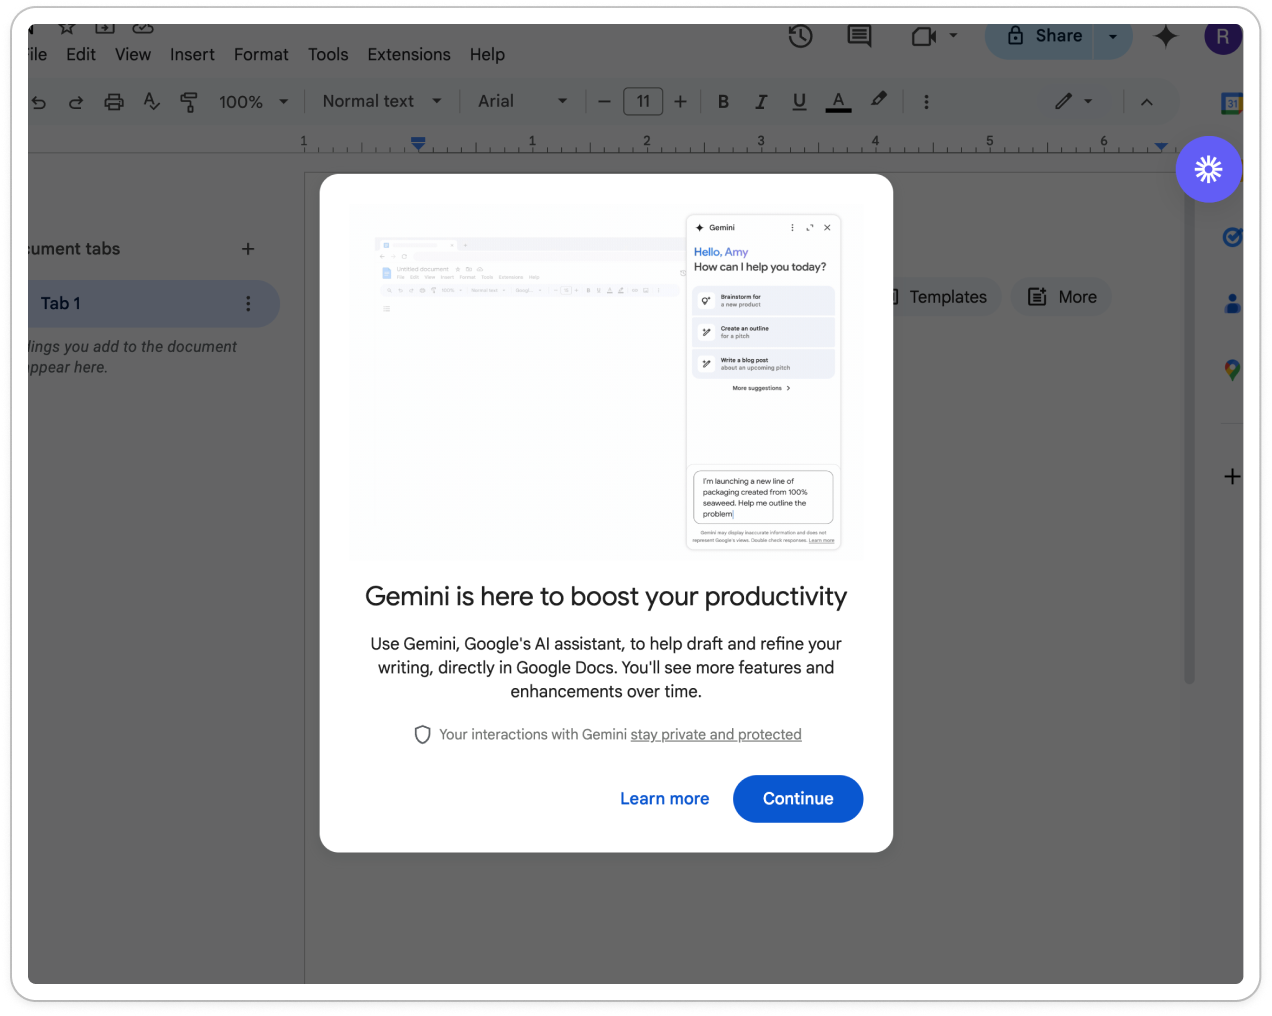Image resolution: width=1272 pixels, height=1016 pixels.
Task: Click the Share button
Action: point(1044,37)
